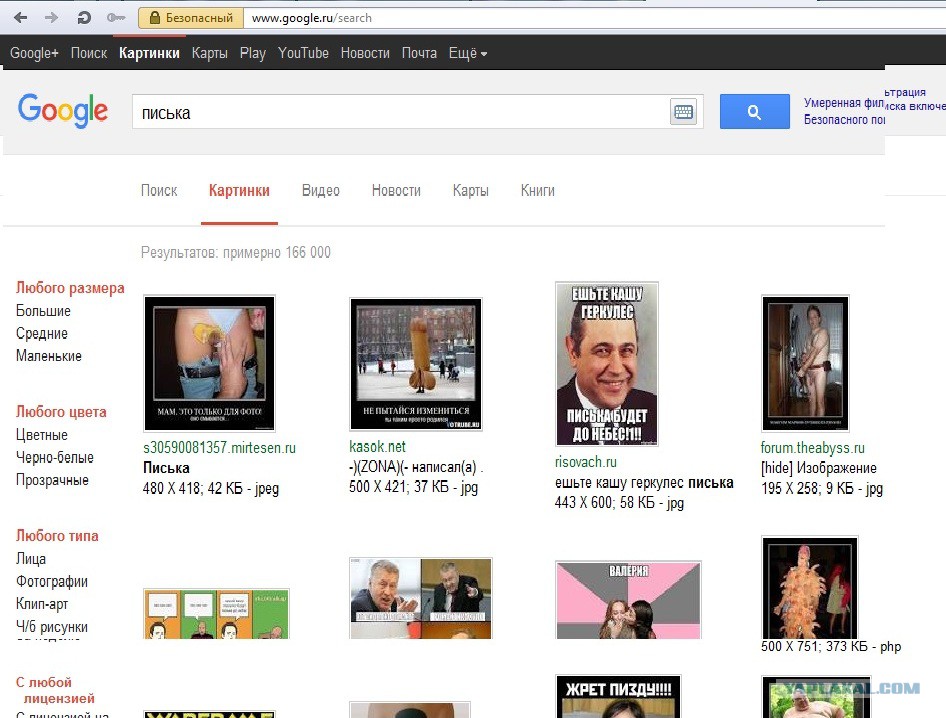Click the browser forward arrow

[x=52, y=17]
